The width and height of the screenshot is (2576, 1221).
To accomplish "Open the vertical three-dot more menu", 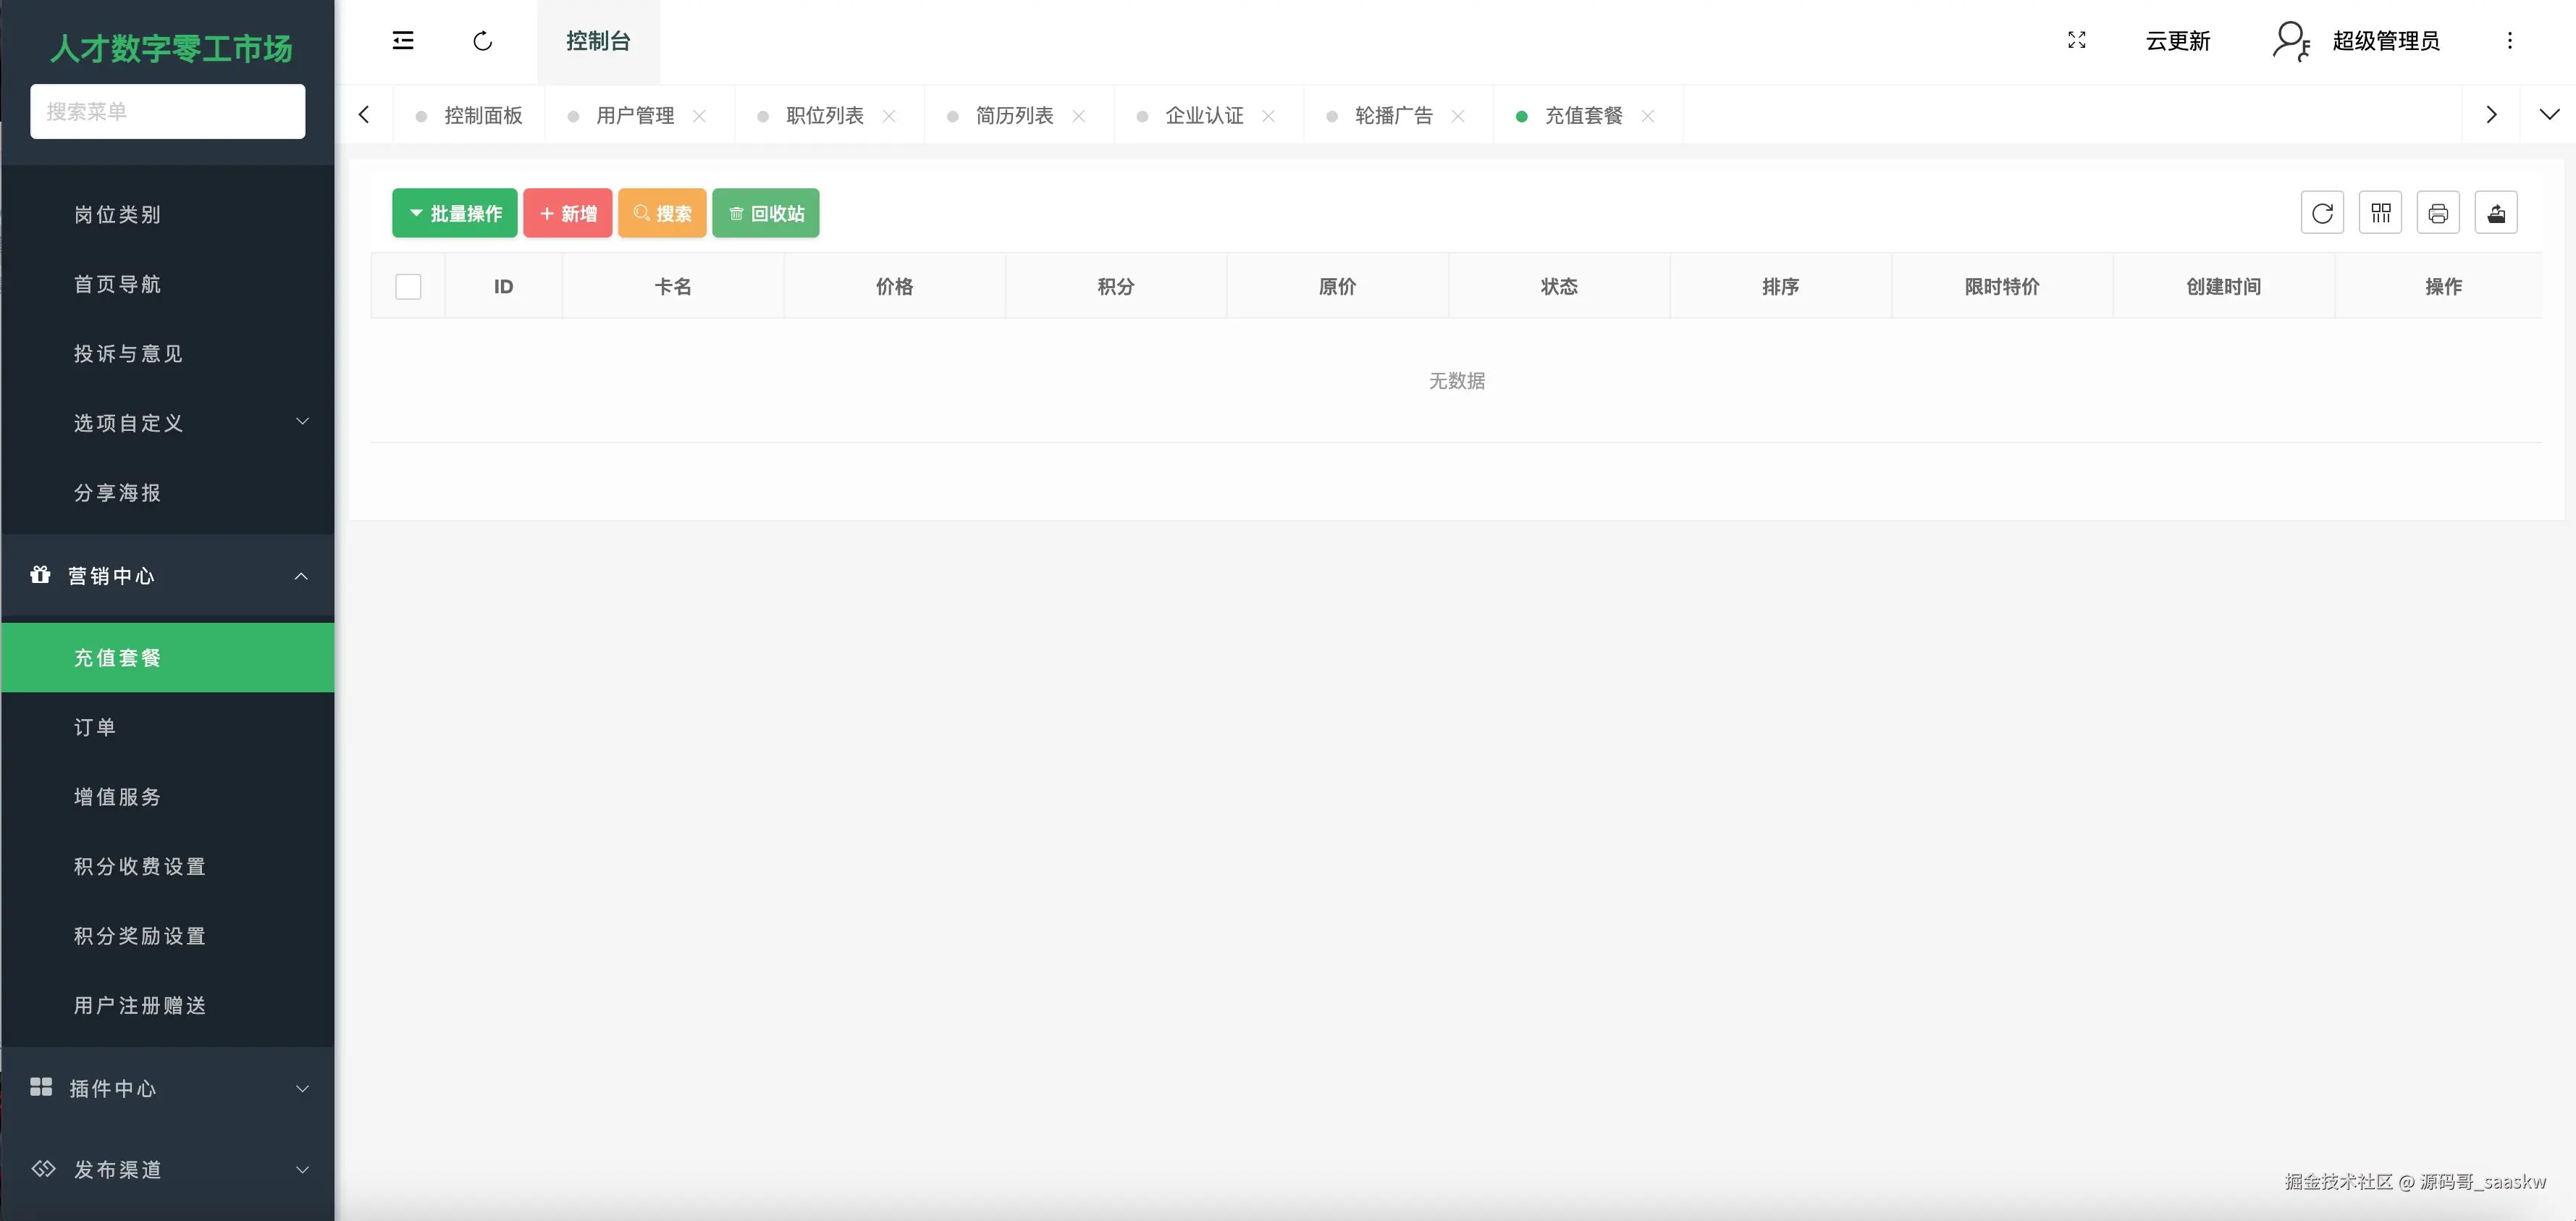I will [2509, 41].
